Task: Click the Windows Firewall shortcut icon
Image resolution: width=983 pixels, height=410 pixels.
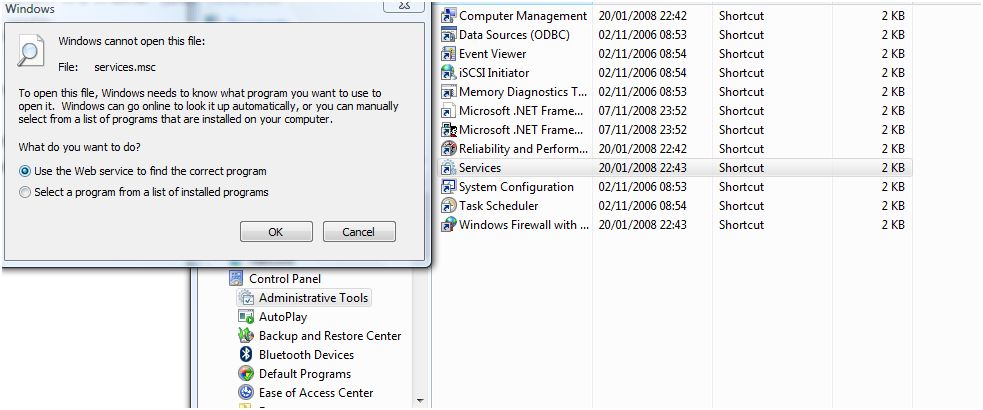Action: 448,224
